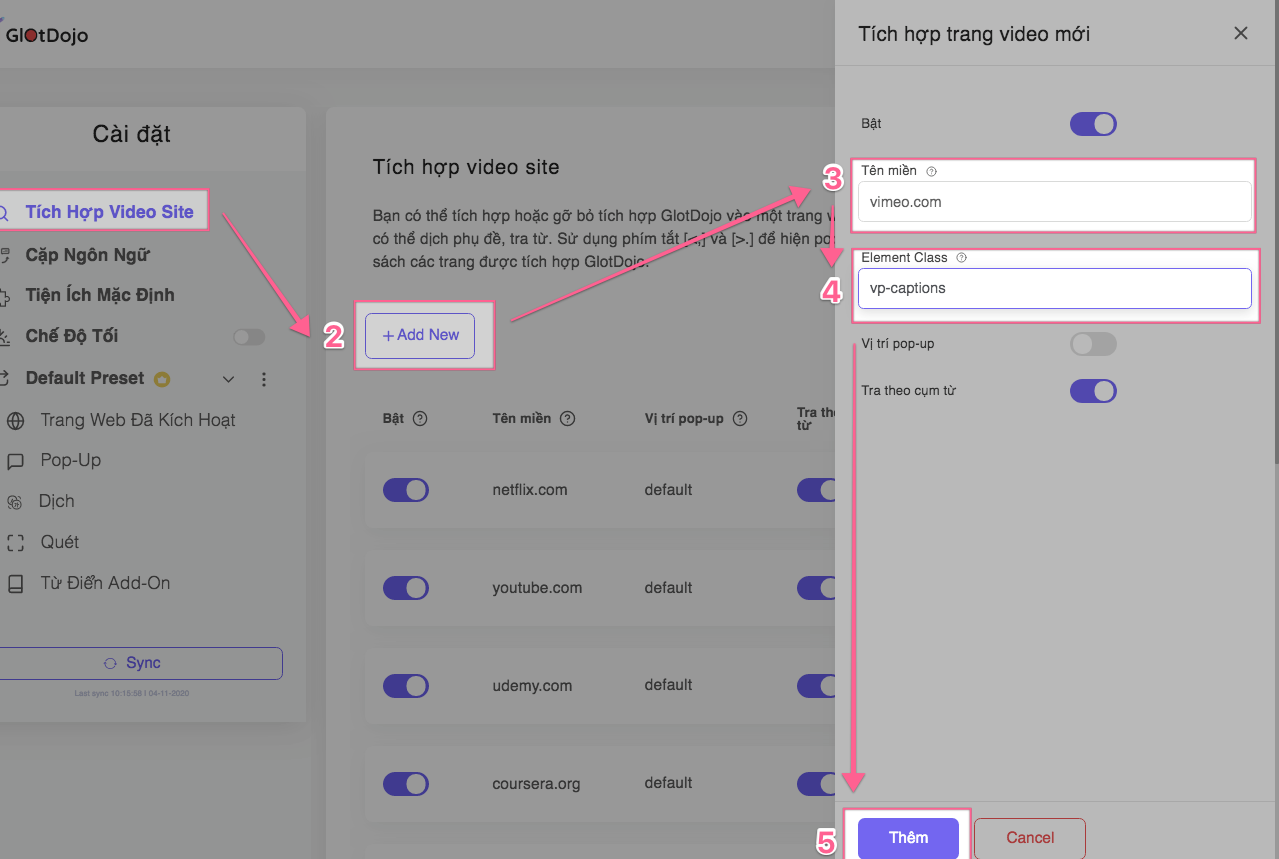The image size is (1279, 859).
Task: Click default pop-up value for youtube.com
Action: (669, 588)
